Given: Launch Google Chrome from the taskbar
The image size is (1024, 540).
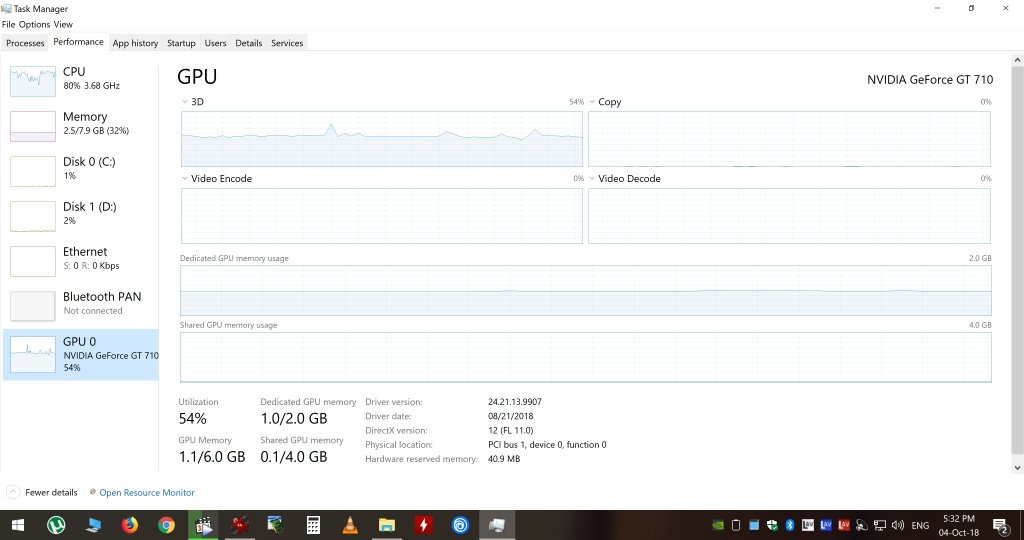Looking at the screenshot, I should pos(167,525).
